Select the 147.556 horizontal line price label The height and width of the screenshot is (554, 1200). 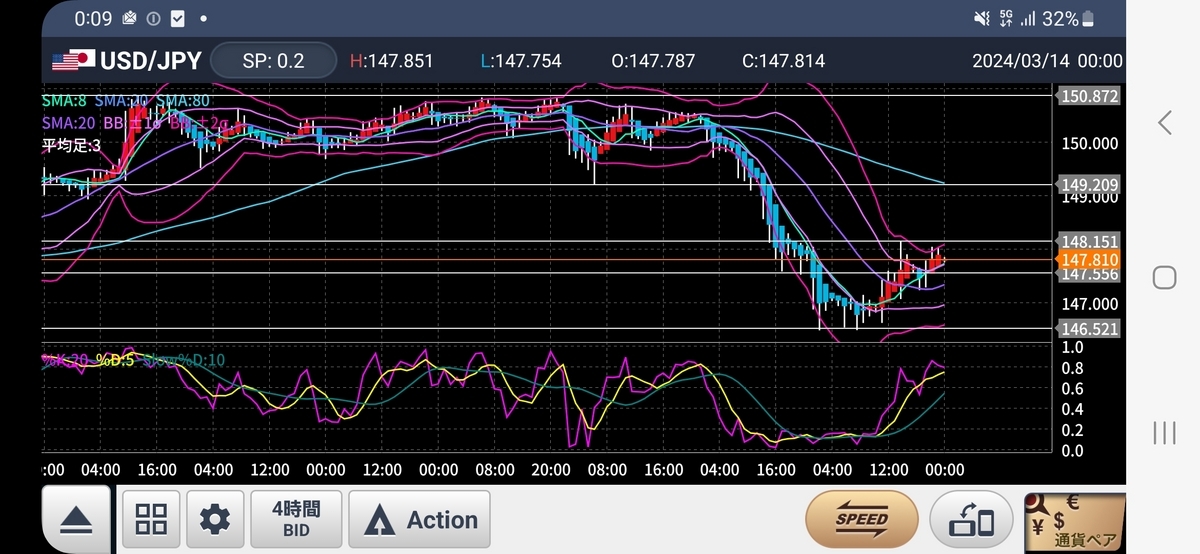click(x=1088, y=274)
